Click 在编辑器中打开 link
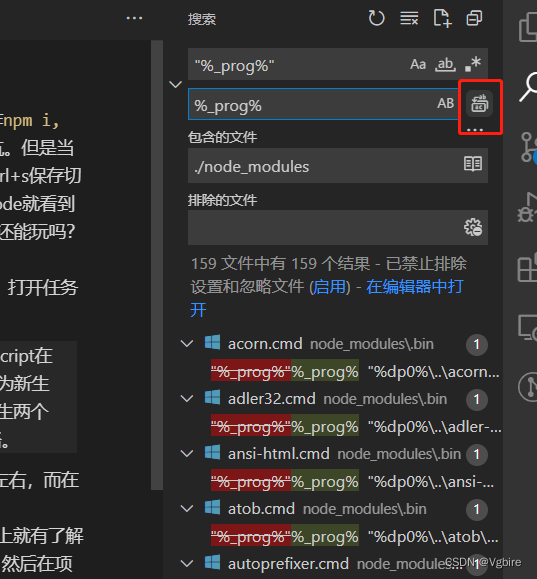The image size is (537, 579). click(326, 298)
